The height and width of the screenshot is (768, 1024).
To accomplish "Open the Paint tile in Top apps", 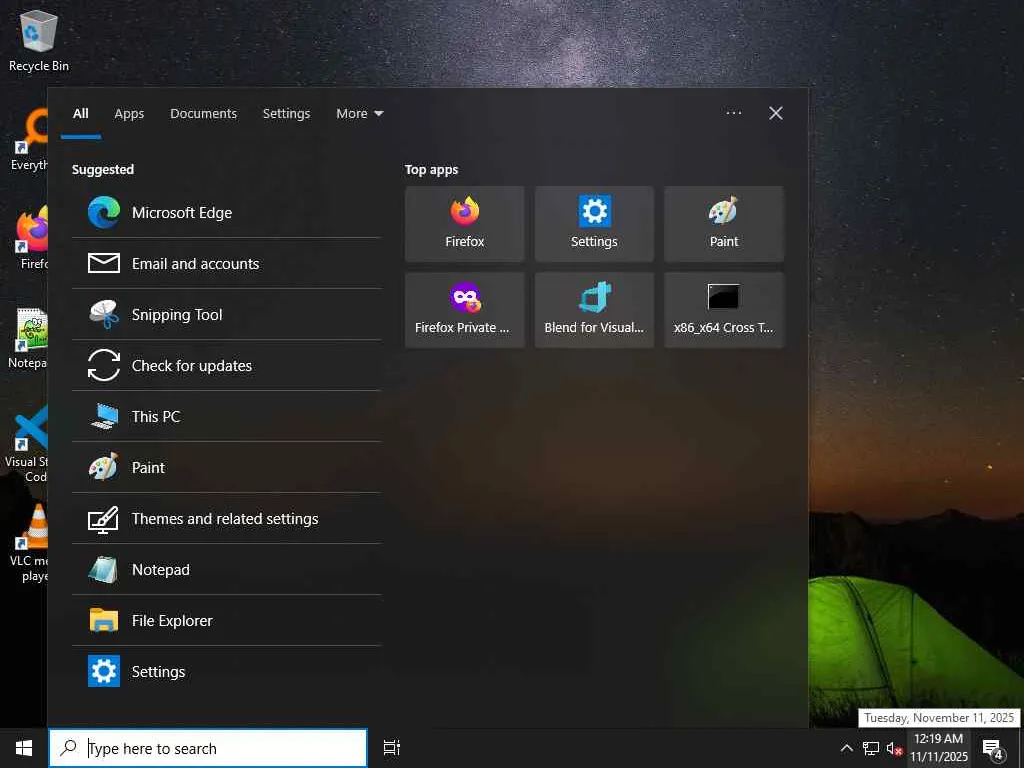I will point(724,224).
